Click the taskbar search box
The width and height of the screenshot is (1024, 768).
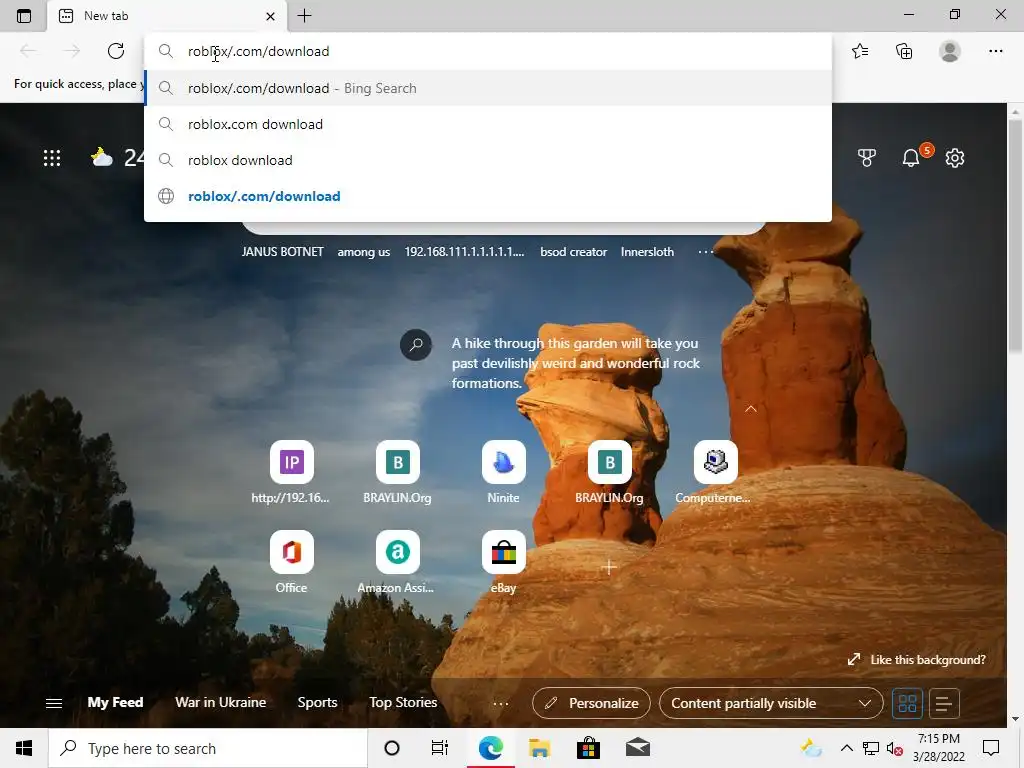(208, 748)
